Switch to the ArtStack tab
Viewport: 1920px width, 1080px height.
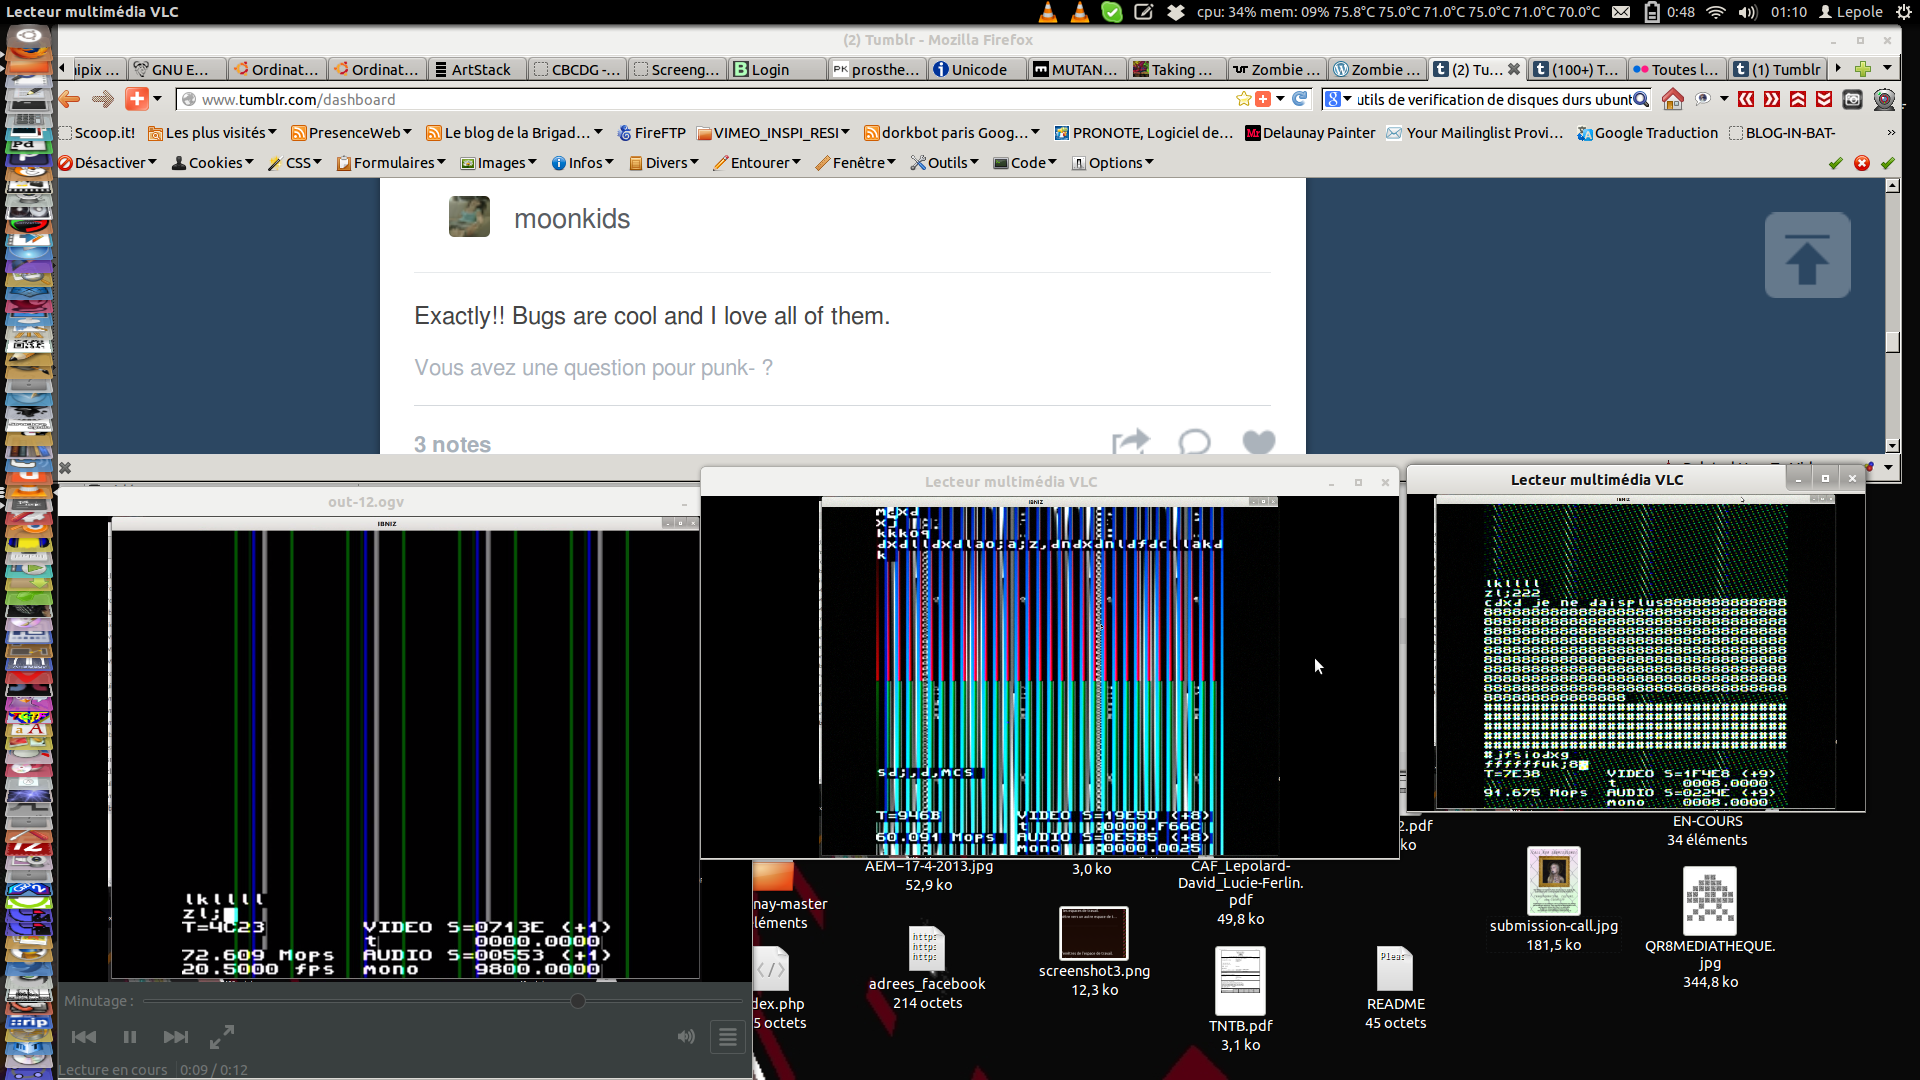click(x=478, y=69)
